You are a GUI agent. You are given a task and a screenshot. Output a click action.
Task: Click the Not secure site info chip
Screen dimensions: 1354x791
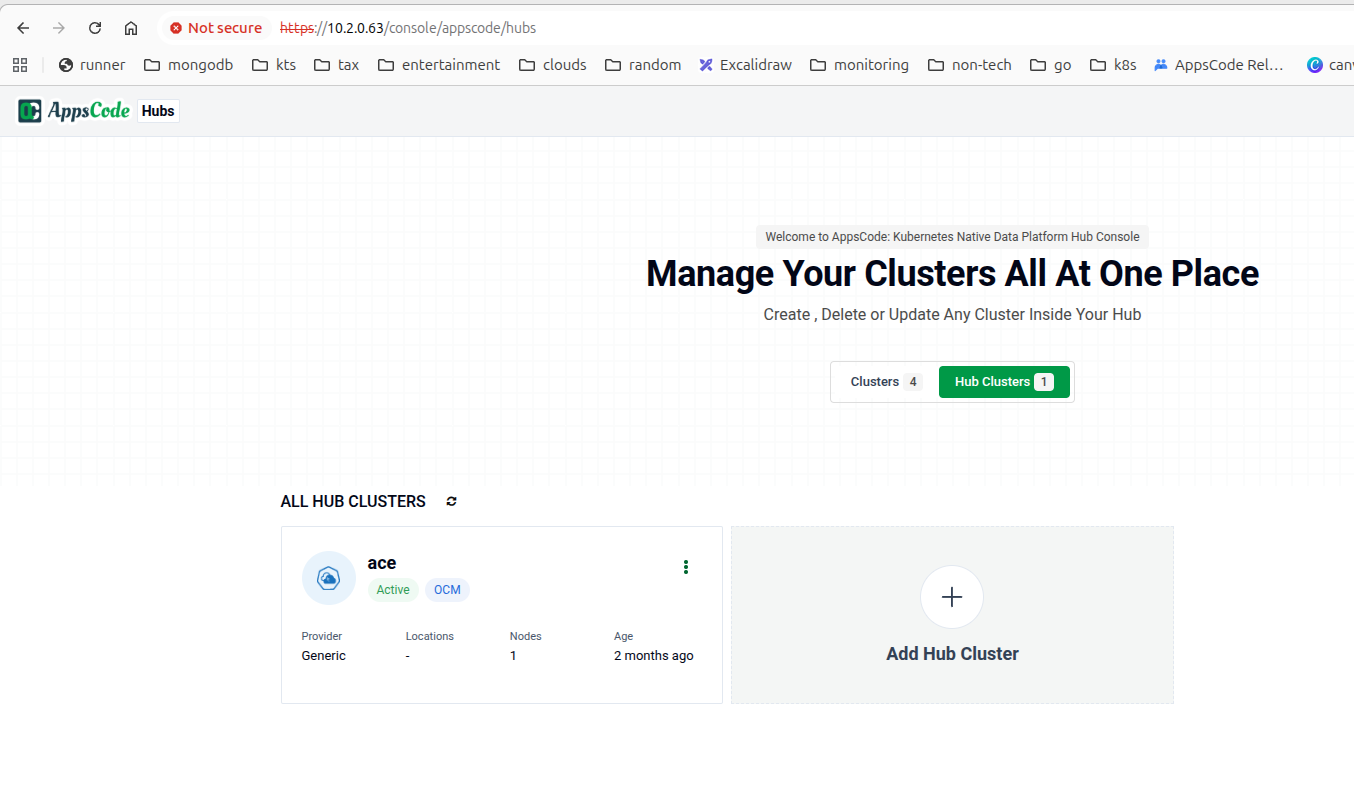click(x=216, y=28)
